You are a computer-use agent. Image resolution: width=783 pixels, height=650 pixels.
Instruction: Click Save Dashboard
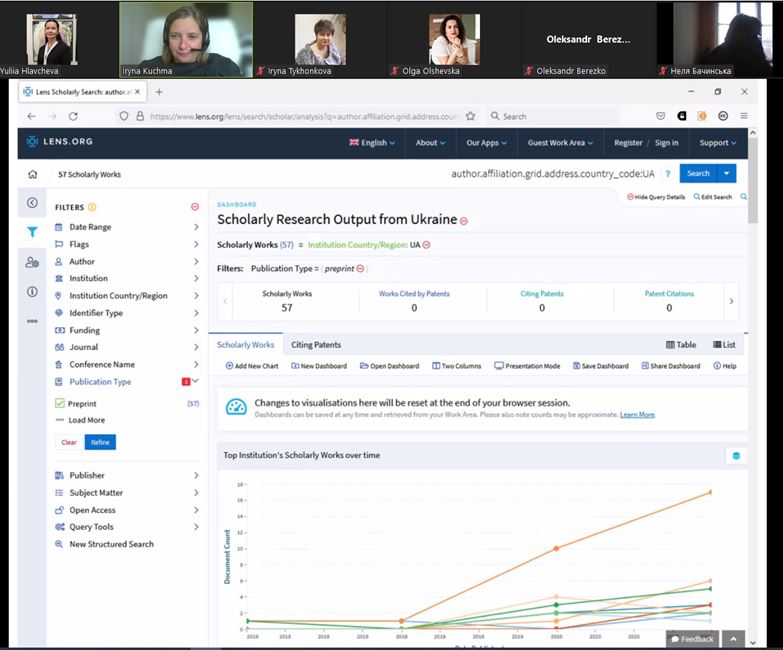tap(600, 366)
